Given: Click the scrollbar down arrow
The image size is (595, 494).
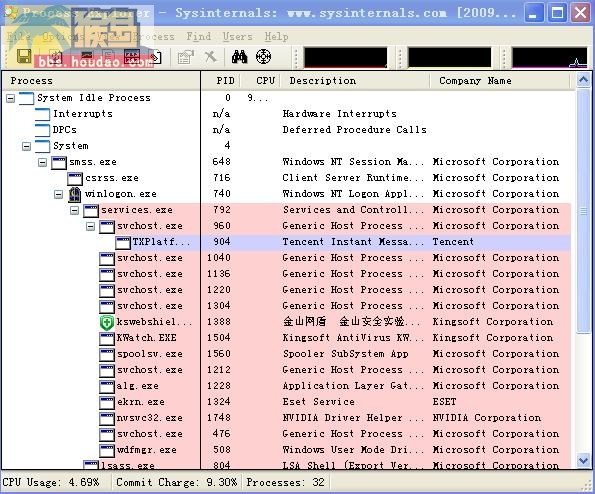Looking at the screenshot, I should click(583, 461).
